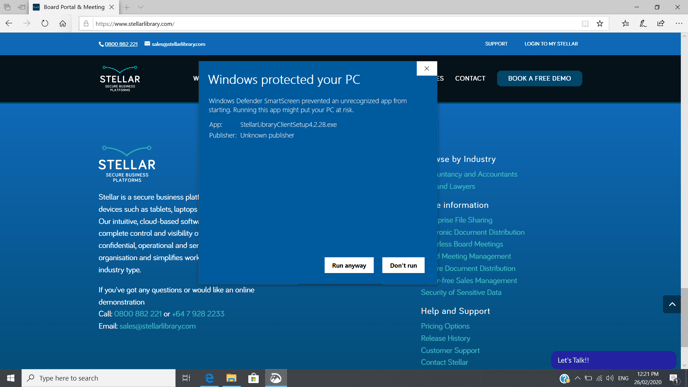Click +64 7 928 2233 phone link
This screenshot has height=387, width=688.
click(198, 314)
